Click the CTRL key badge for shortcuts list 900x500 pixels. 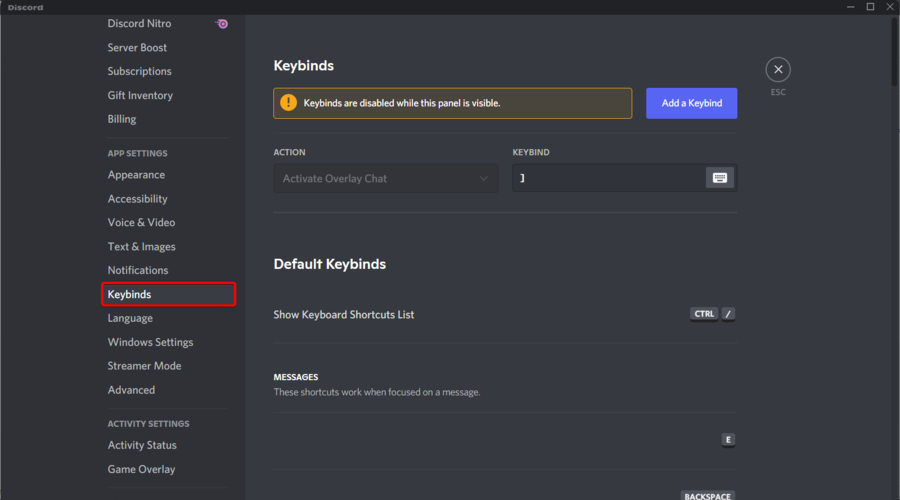click(704, 314)
